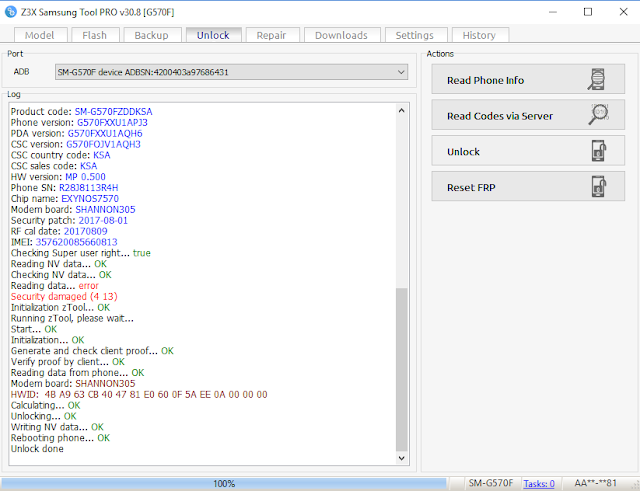Click the Running zTool, please wait line
640x491 pixels.
click(72, 318)
